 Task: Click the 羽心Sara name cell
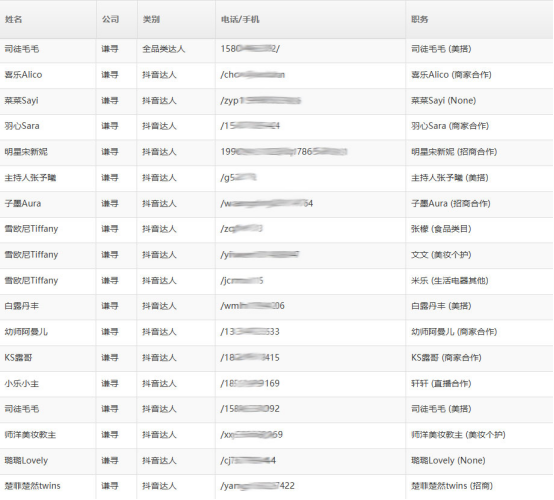tap(22, 126)
